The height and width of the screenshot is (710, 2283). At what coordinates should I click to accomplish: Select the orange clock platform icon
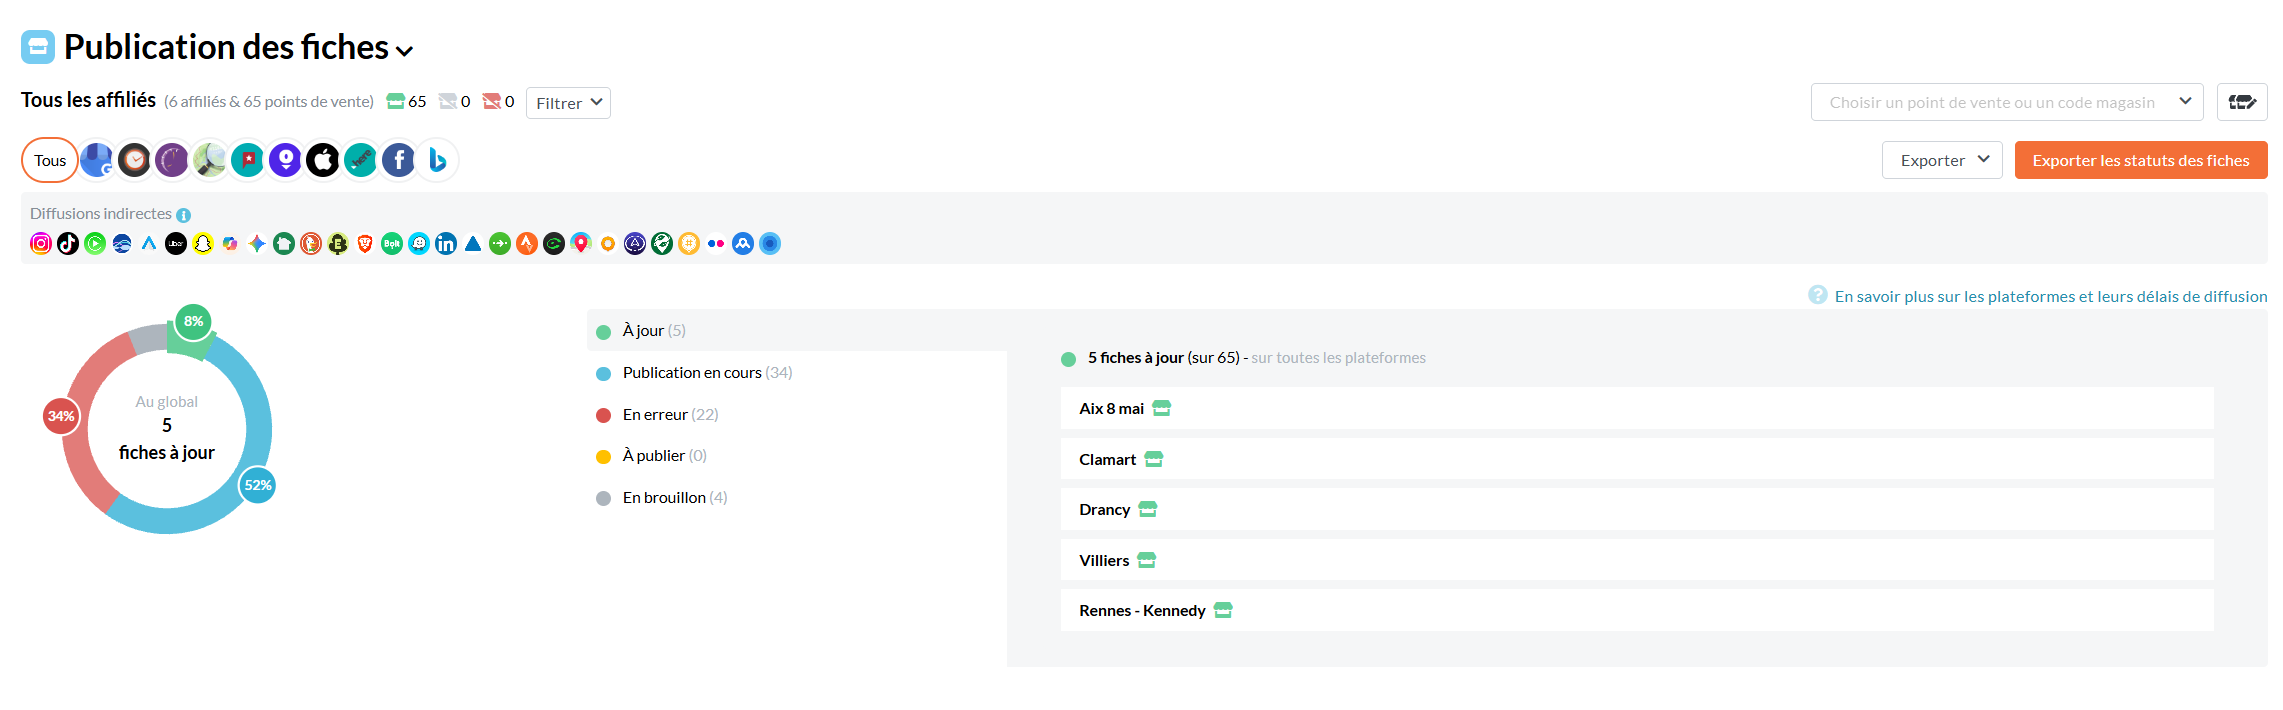coord(134,160)
